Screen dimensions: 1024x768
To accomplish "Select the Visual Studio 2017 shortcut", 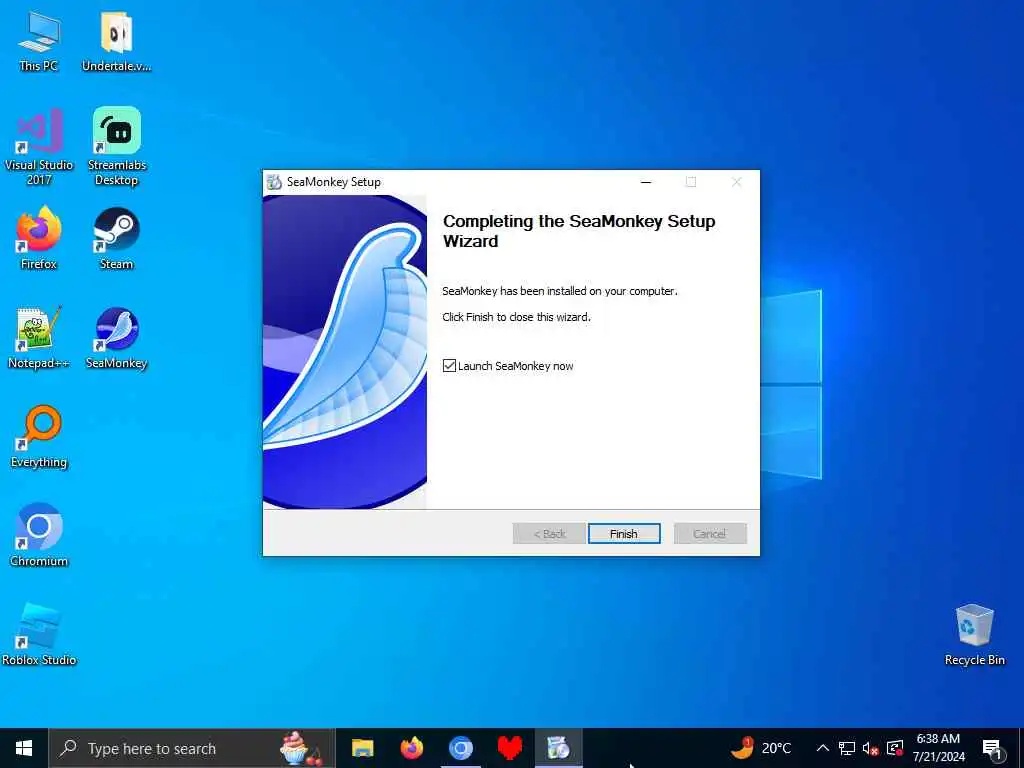I will coord(39,147).
